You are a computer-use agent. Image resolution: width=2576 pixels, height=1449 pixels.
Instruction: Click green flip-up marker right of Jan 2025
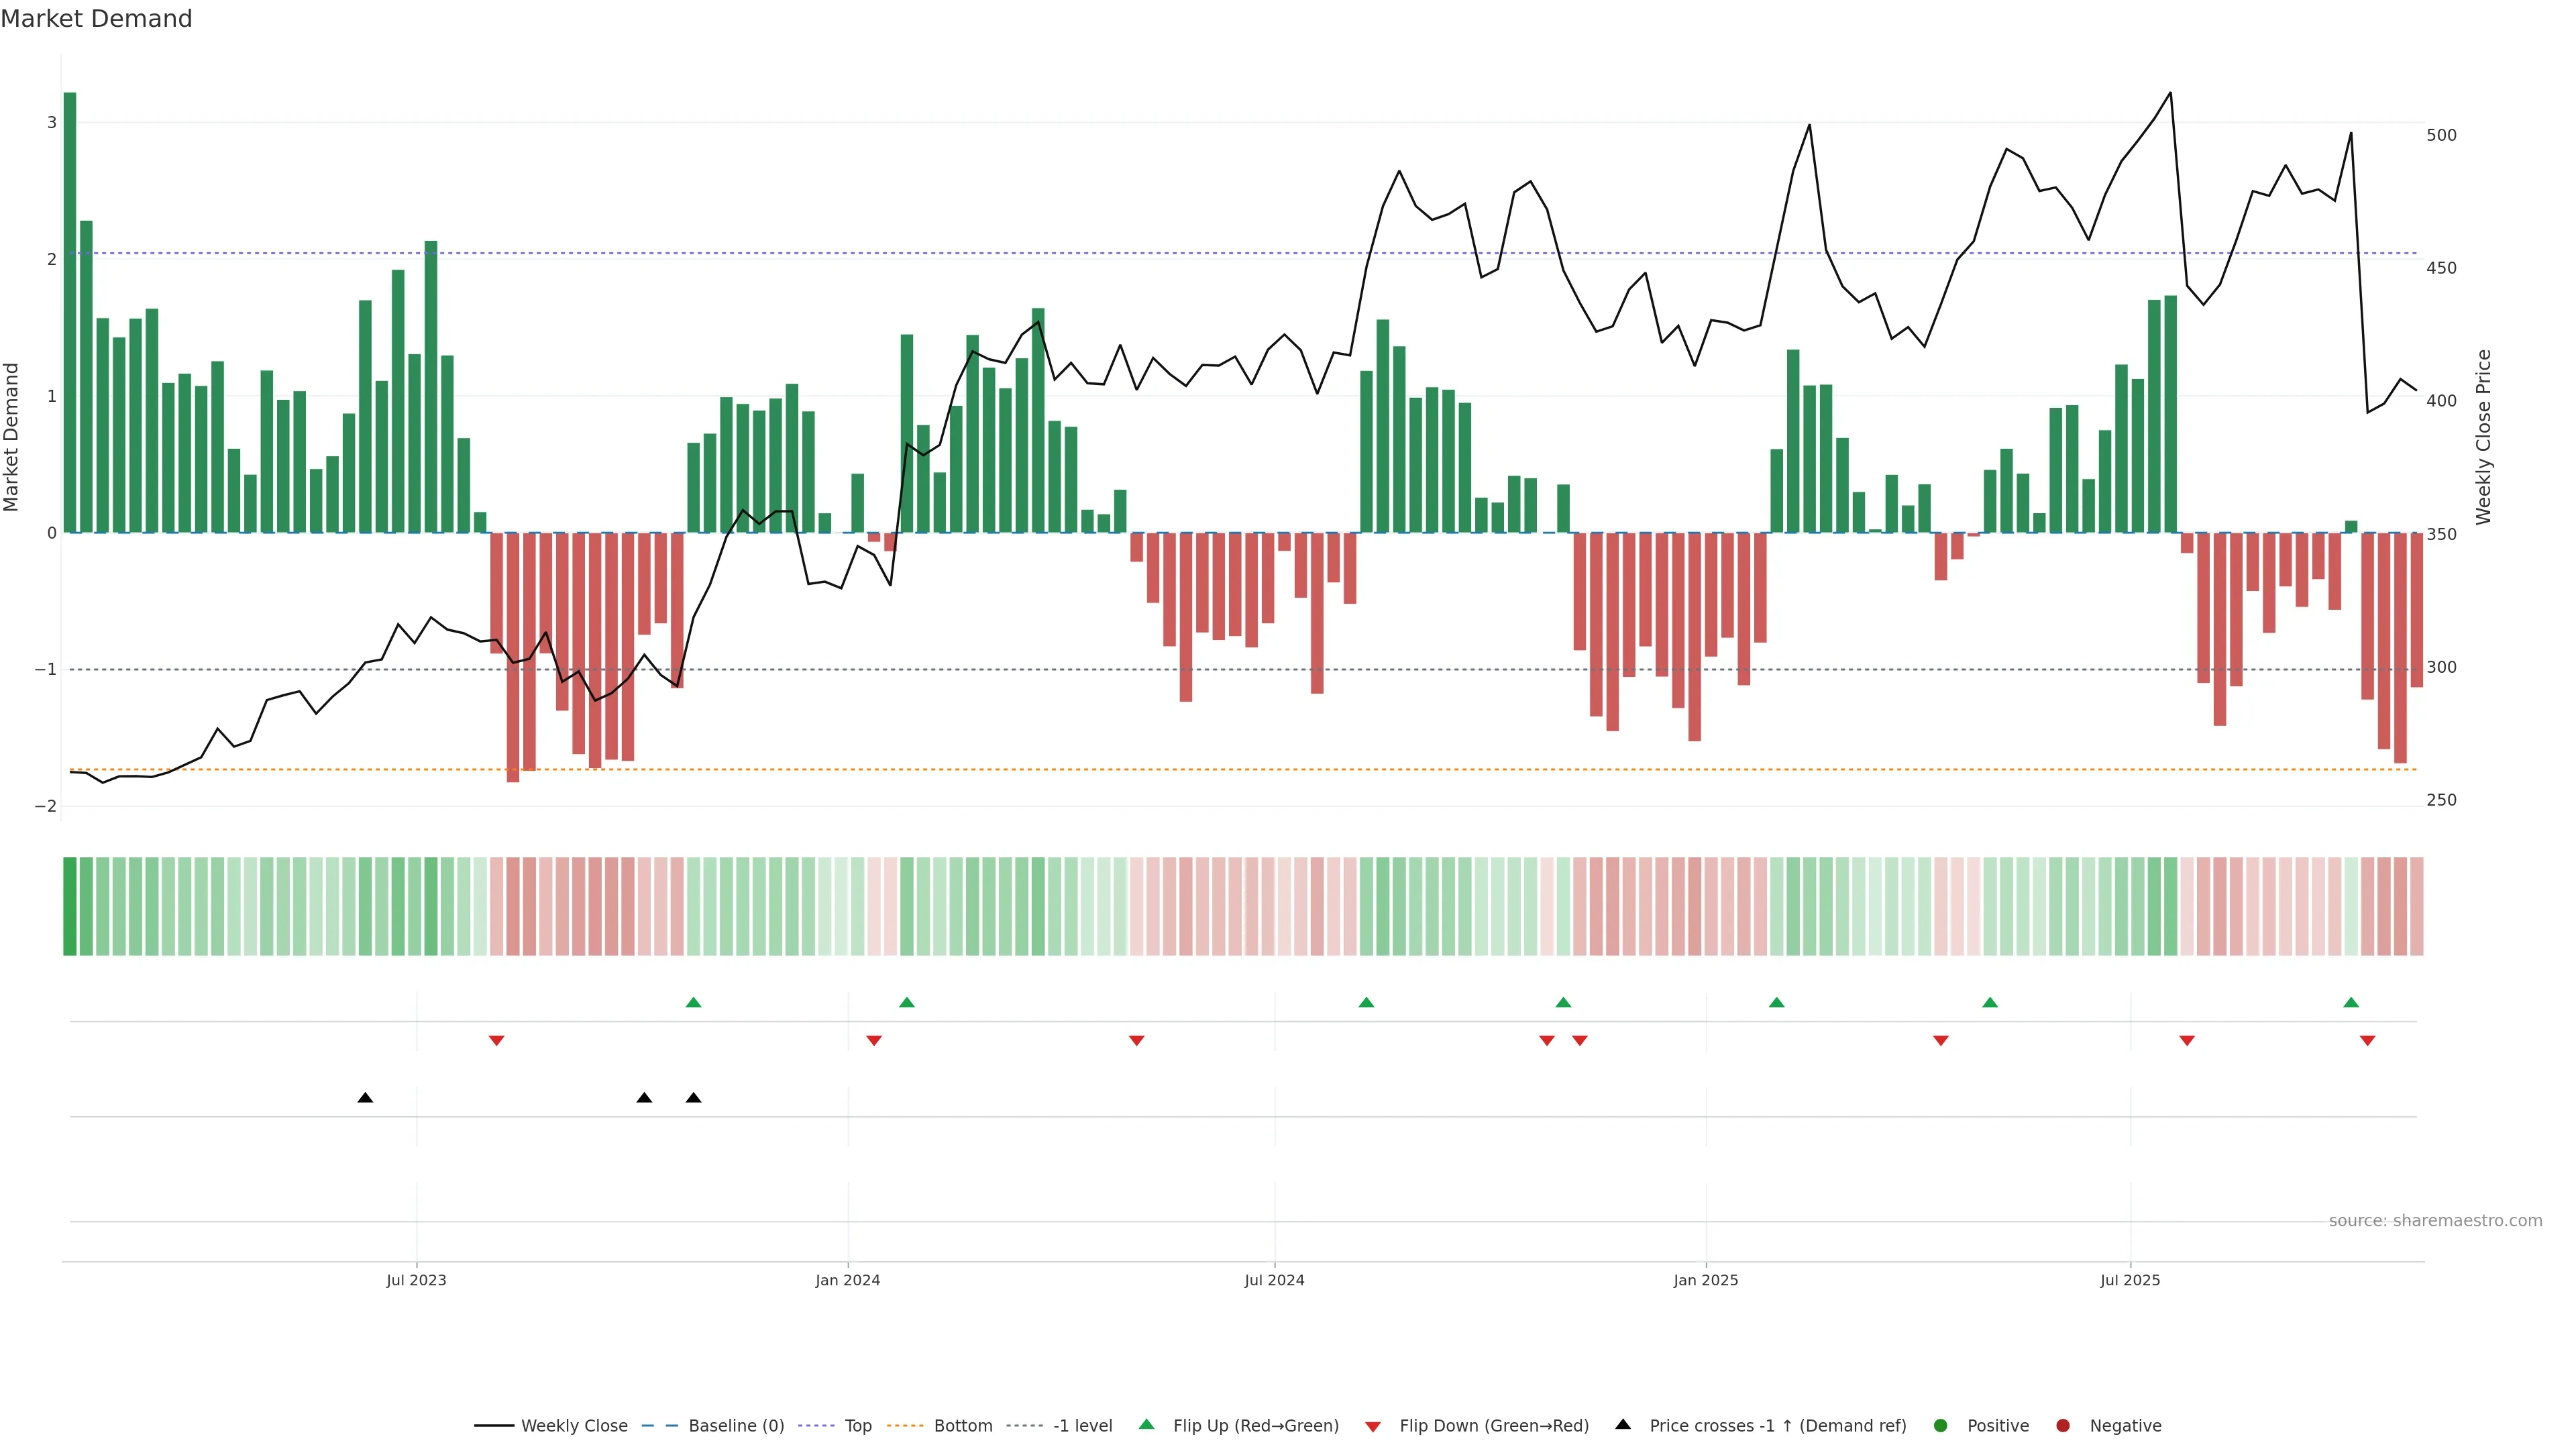coord(1776,1002)
